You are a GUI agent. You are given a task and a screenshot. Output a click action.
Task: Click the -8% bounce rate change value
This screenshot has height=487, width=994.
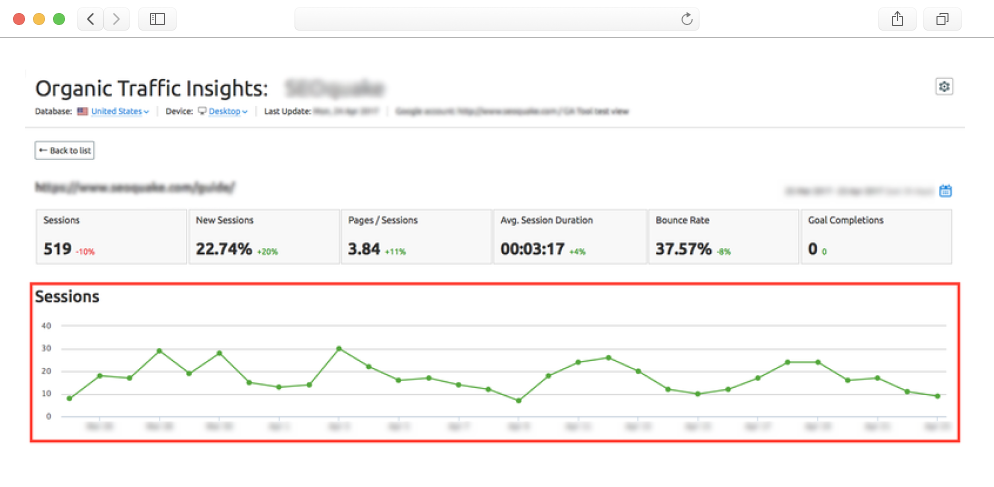point(723,252)
